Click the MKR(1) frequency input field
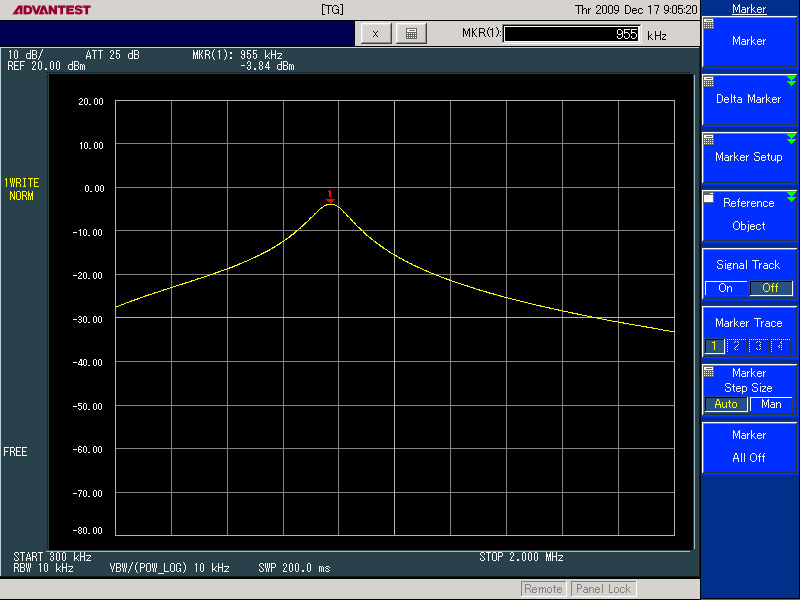Viewport: 800px width, 600px height. tap(572, 34)
